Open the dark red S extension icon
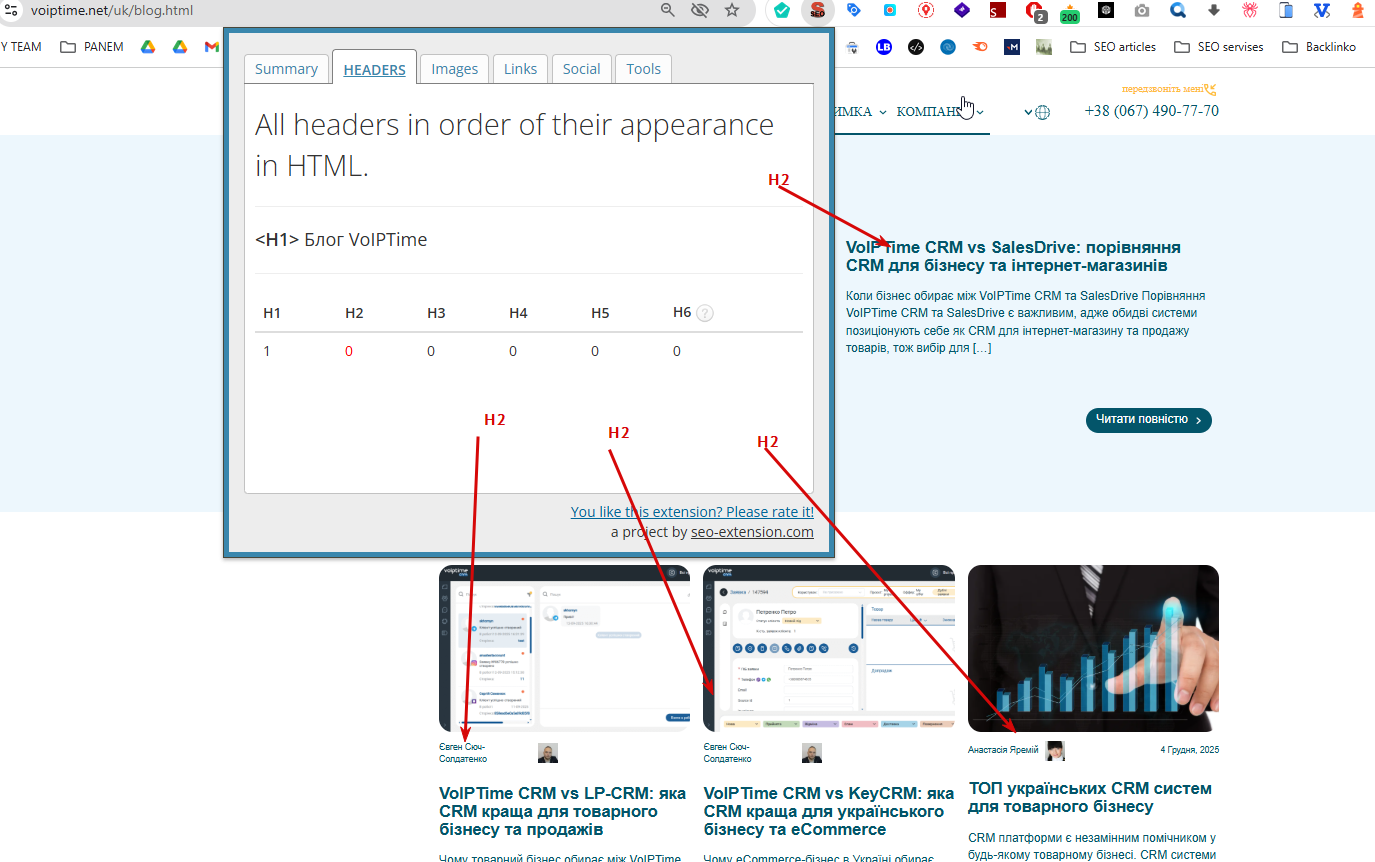The height and width of the screenshot is (862, 1375). pyautogui.click(x=997, y=10)
